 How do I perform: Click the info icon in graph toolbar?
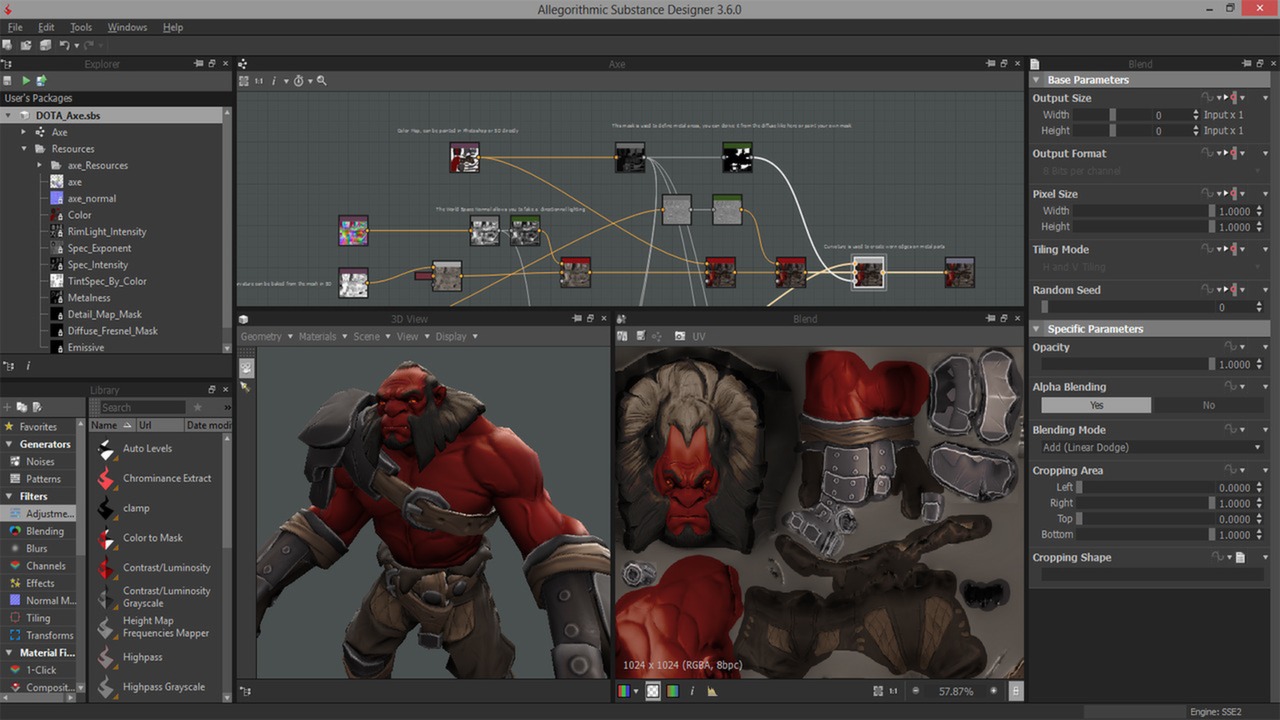(x=274, y=80)
